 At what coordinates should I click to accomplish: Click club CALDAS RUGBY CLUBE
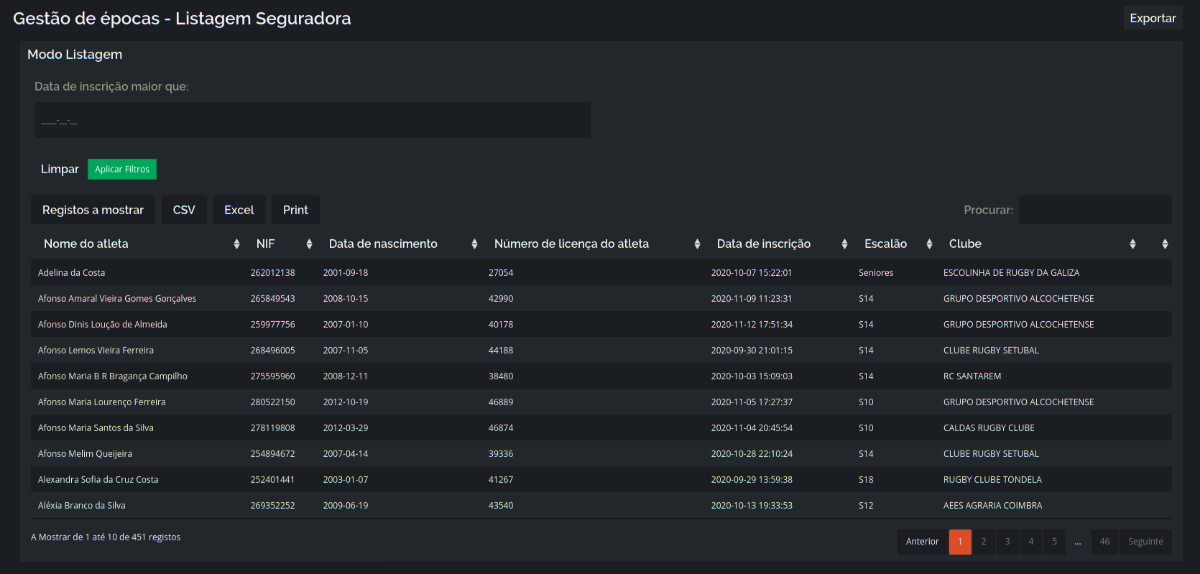tap(989, 428)
